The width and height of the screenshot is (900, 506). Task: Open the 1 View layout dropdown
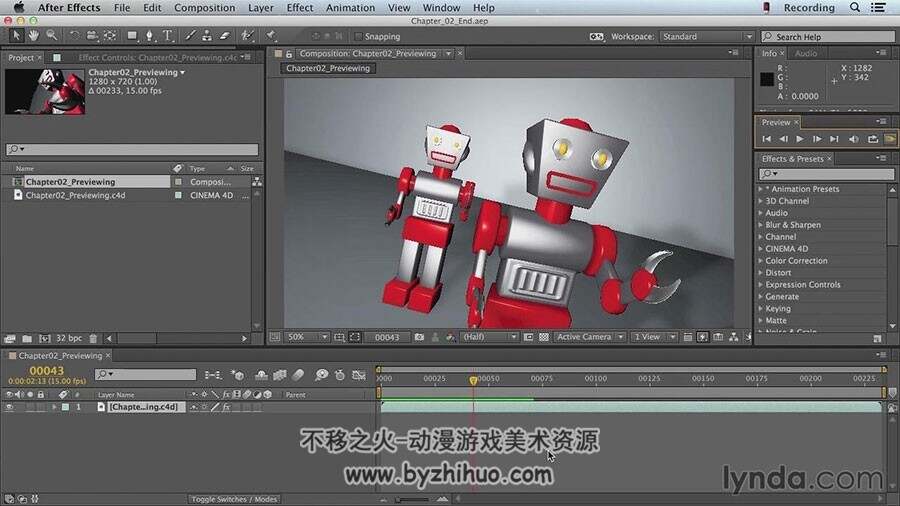coord(653,337)
